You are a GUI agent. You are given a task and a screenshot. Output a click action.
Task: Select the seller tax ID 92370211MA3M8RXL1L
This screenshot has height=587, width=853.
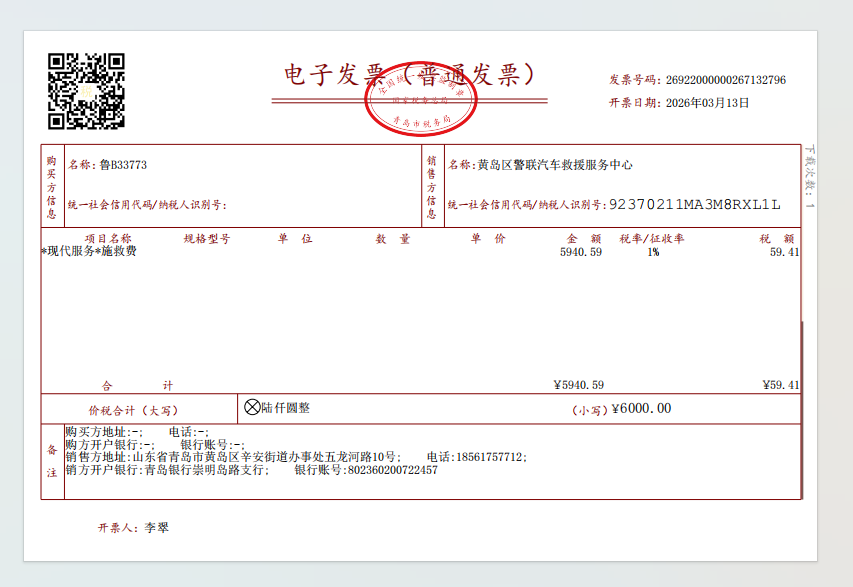pyautogui.click(x=693, y=205)
